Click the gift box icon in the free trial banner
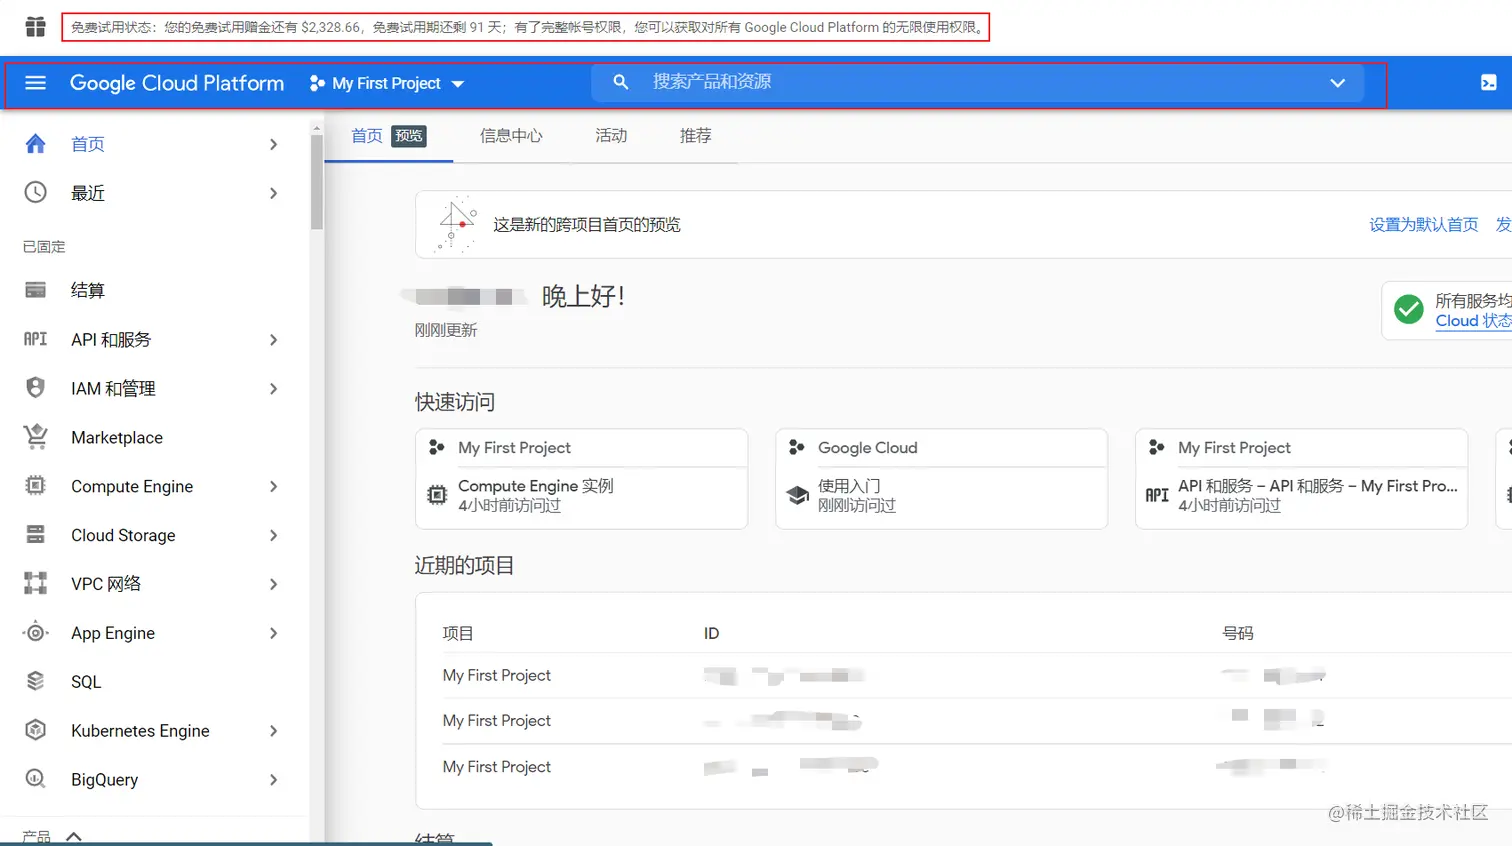 [x=35, y=27]
